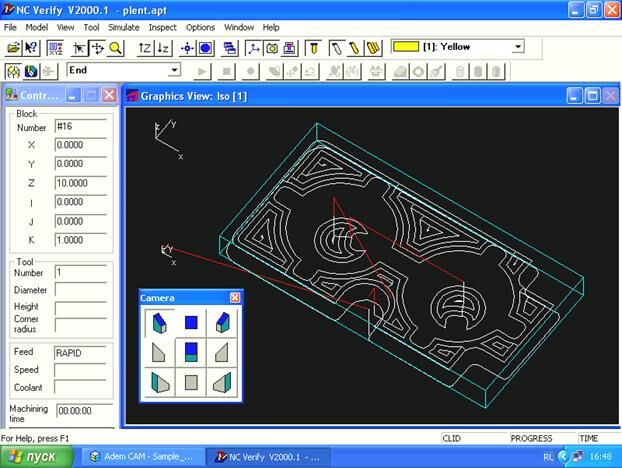This screenshot has height=468, width=622.
Task: Open the View menu
Action: click(65, 27)
